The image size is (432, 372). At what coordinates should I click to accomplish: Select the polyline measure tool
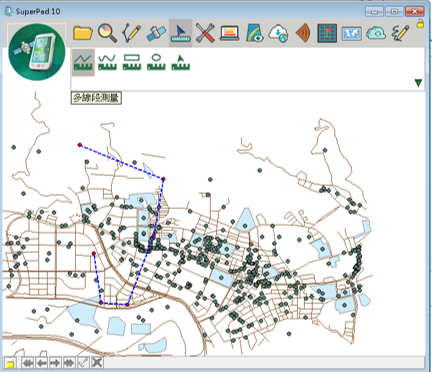pyautogui.click(x=83, y=62)
